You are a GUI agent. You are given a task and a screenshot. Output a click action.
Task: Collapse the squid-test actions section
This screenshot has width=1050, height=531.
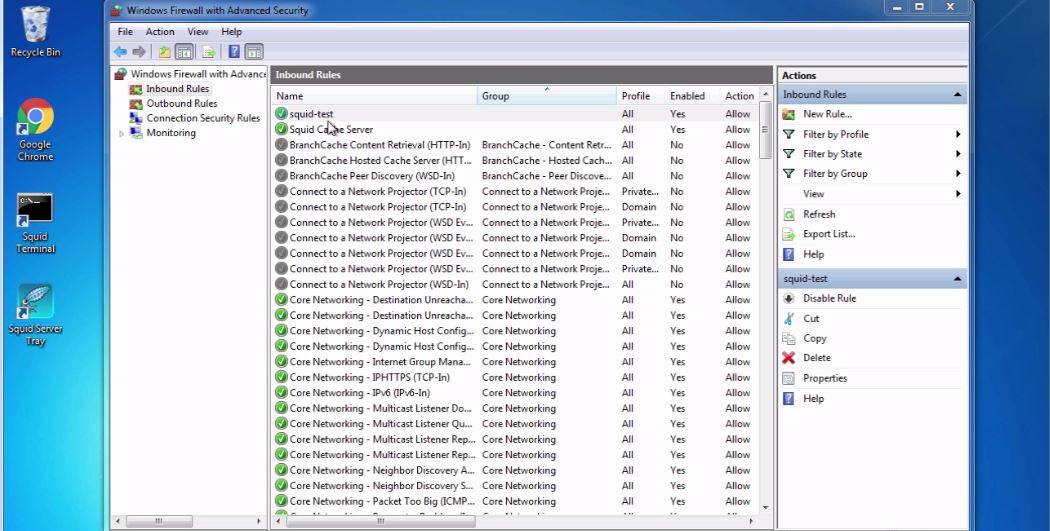(957, 279)
